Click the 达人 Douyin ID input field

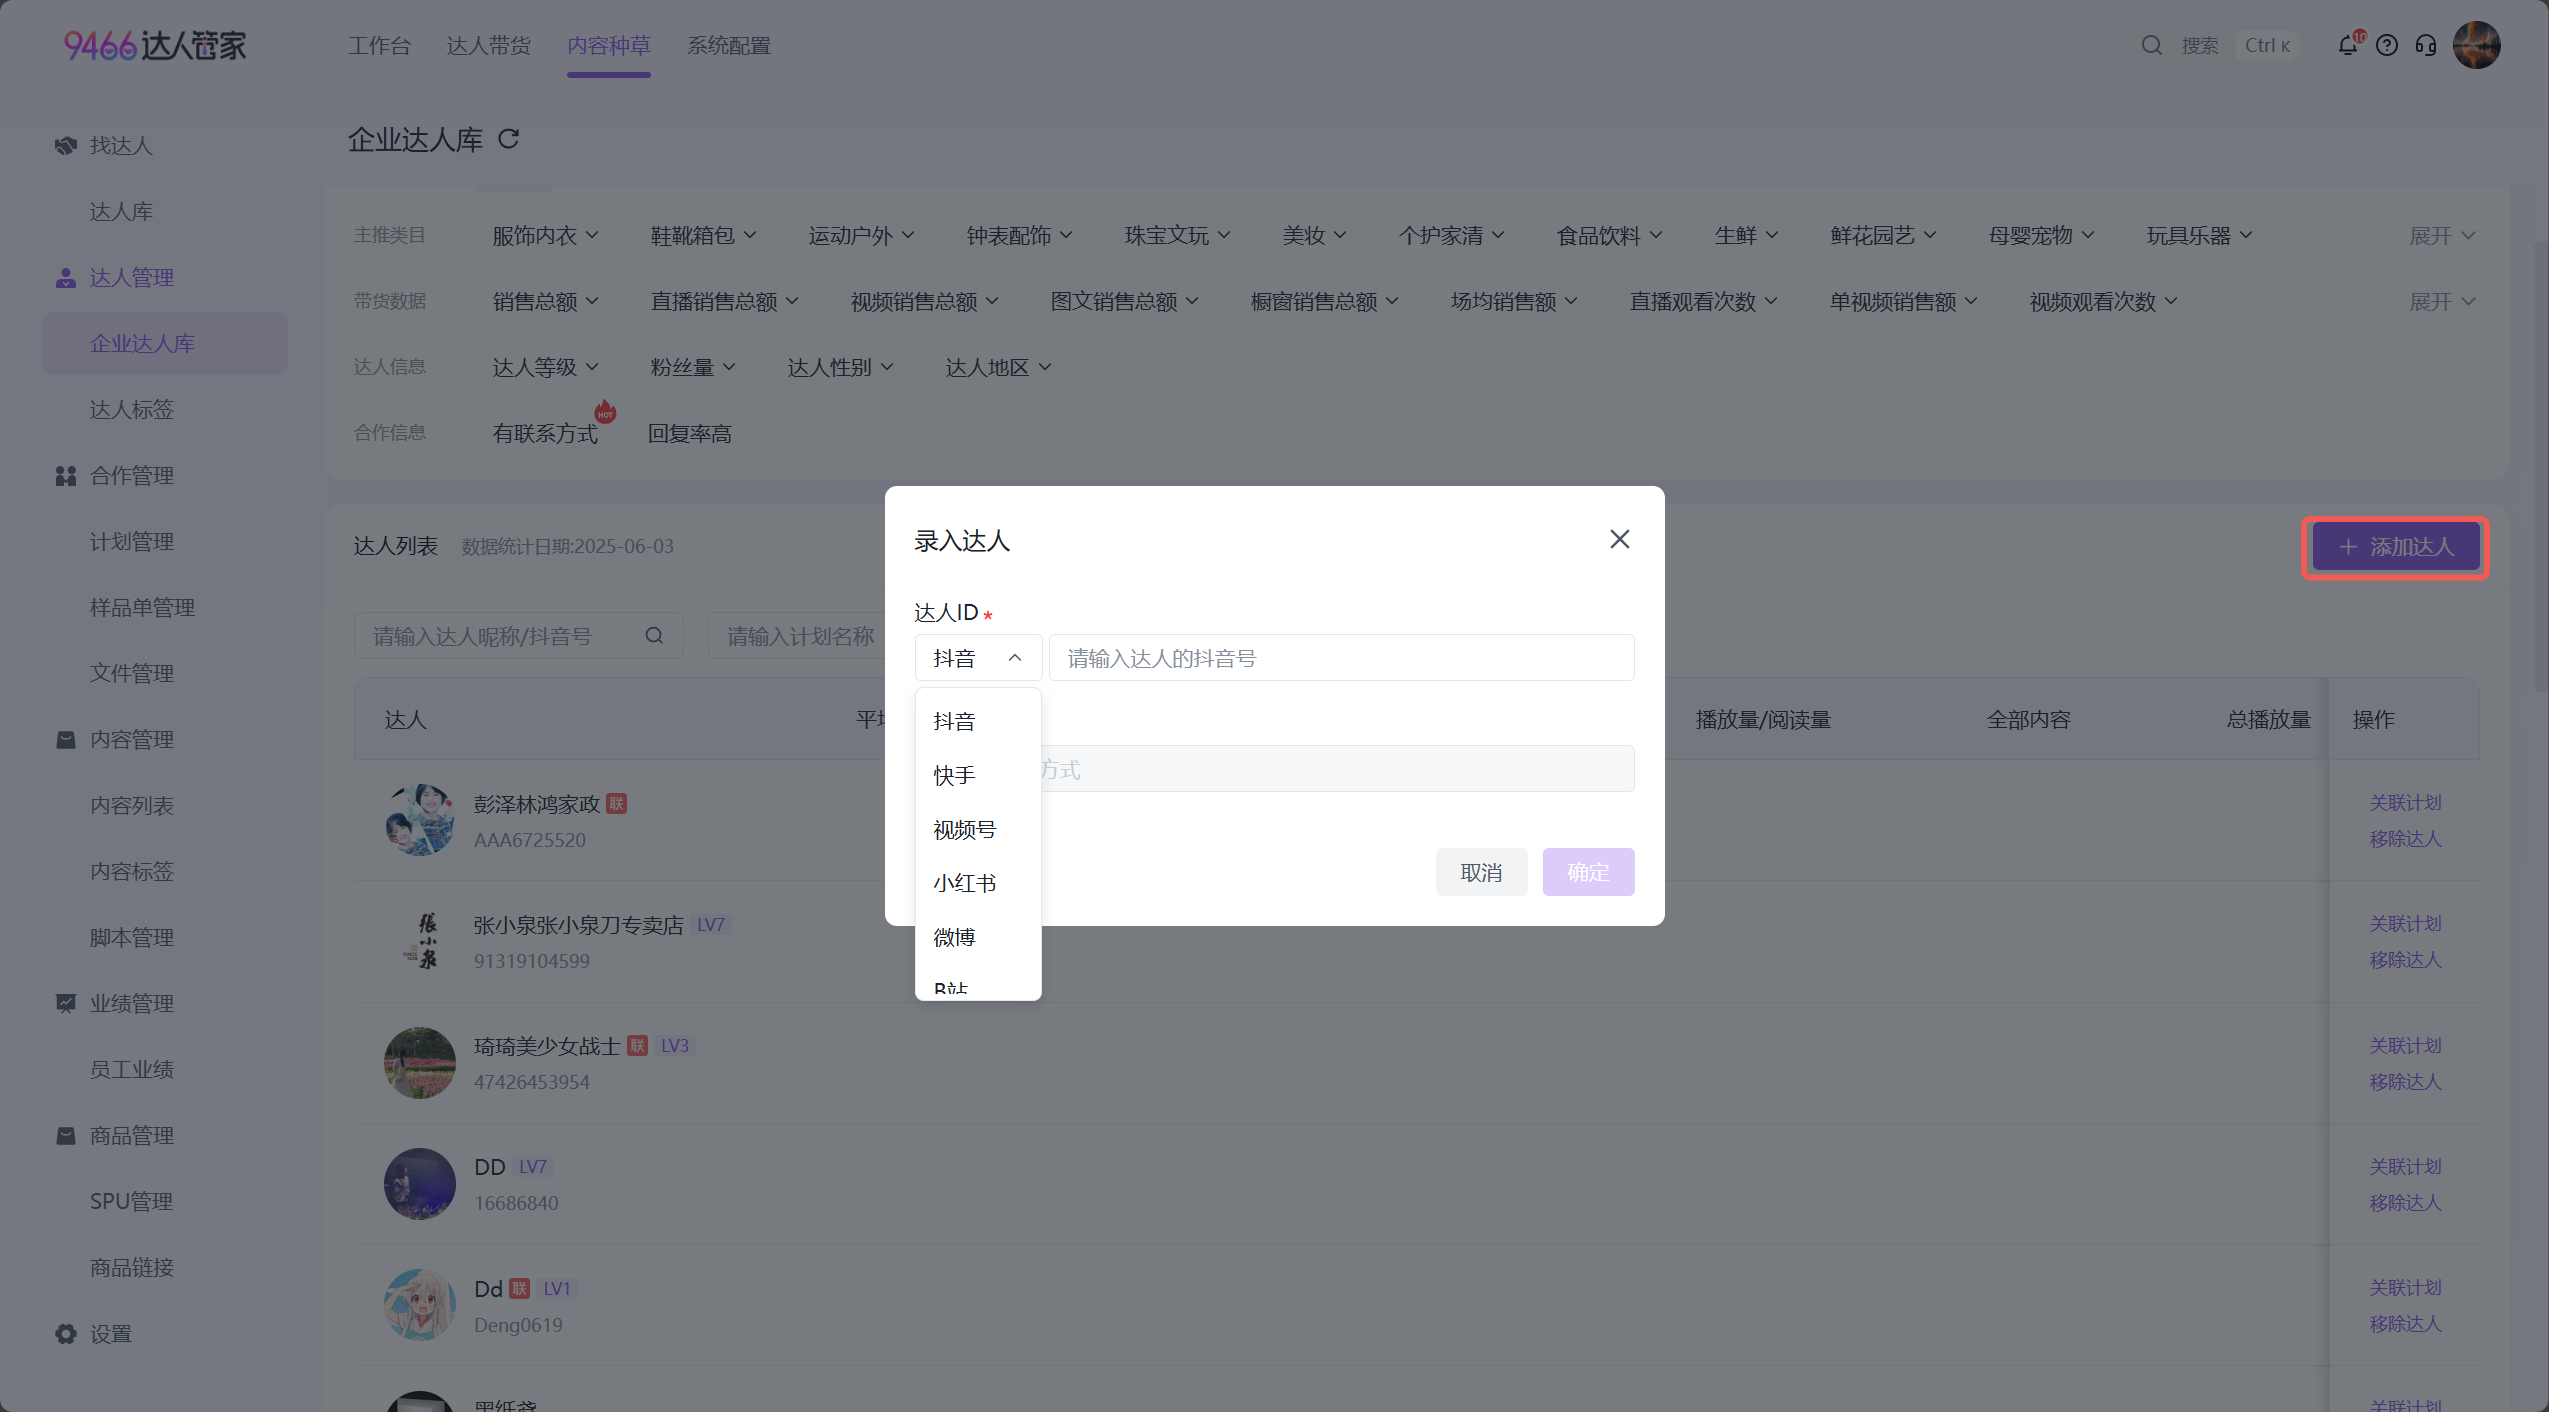1341,658
